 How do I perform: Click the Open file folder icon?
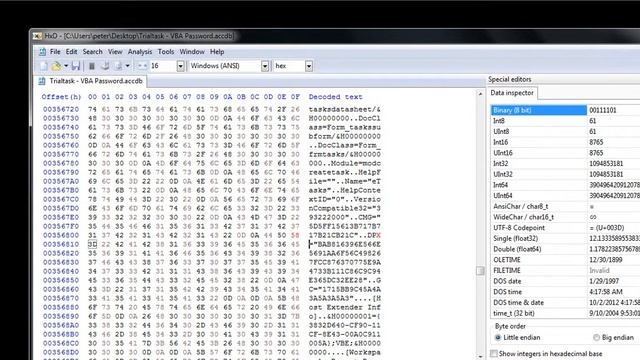56,66
